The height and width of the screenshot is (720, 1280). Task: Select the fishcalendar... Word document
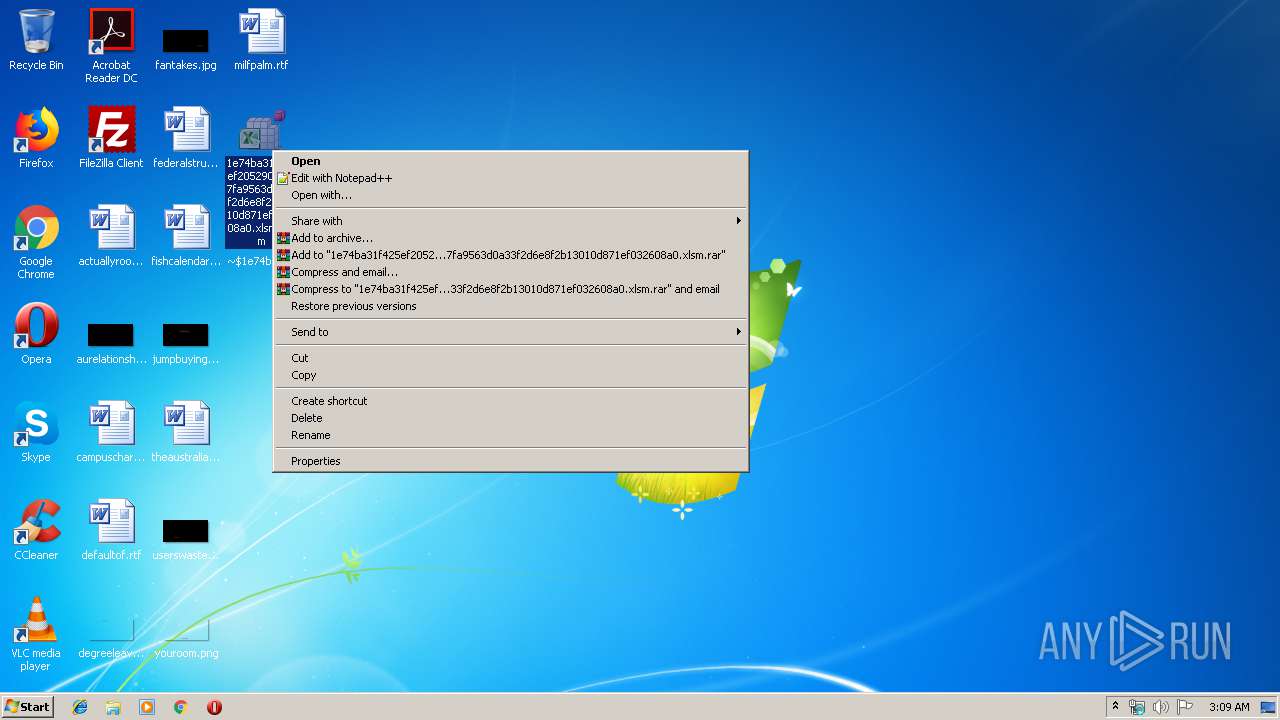[186, 237]
